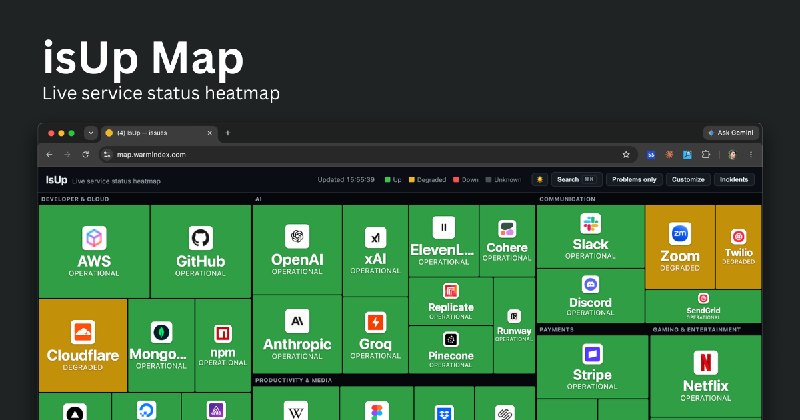The height and width of the screenshot is (420, 800).
Task: Click the red Down legend swatch
Action: pyautogui.click(x=456, y=180)
